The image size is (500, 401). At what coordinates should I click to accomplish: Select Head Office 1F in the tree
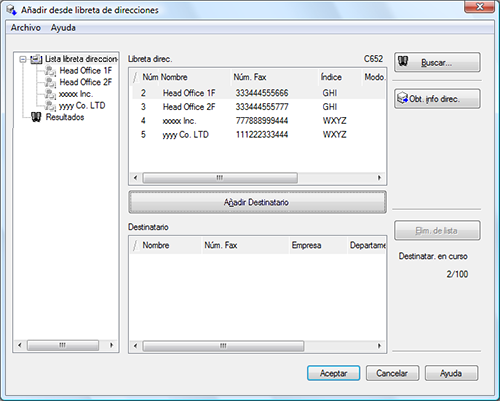86,71
